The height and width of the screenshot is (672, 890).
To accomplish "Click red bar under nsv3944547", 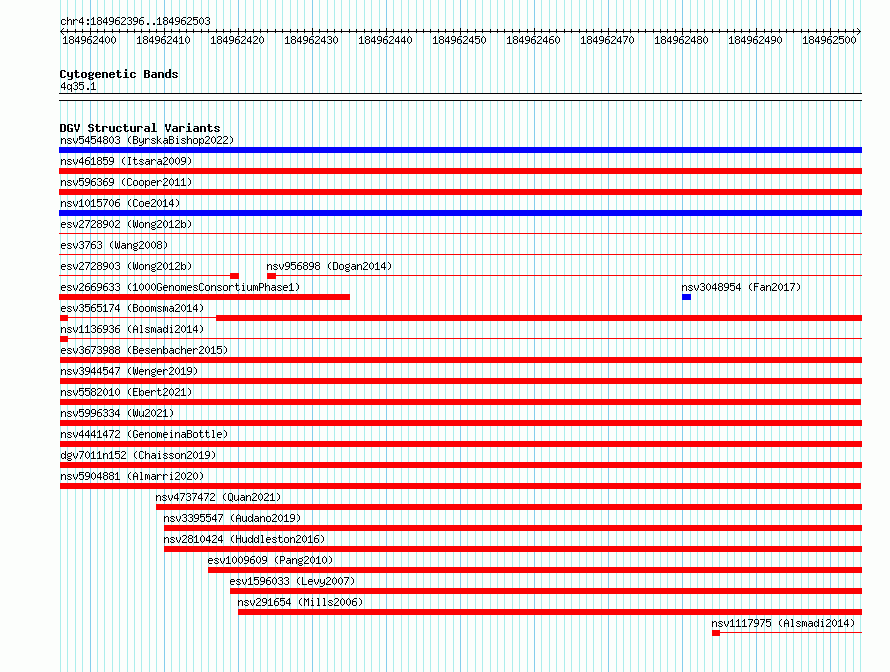I will [x=460, y=381].
